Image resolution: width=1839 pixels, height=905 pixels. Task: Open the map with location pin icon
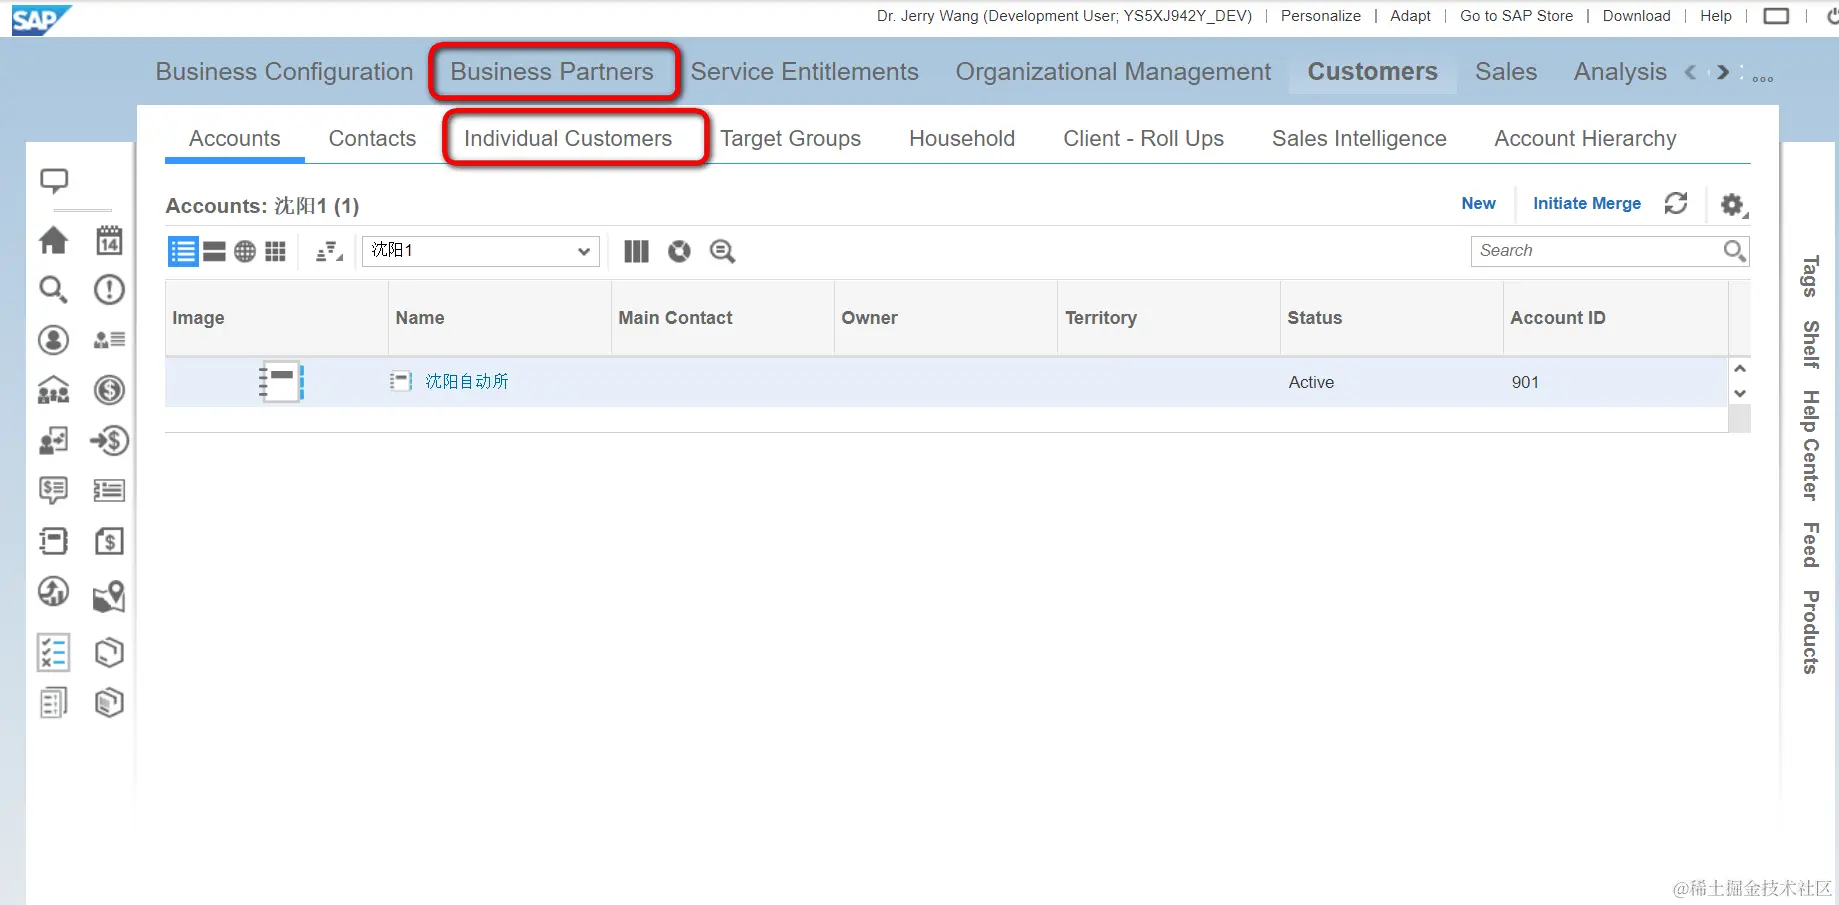tap(109, 597)
